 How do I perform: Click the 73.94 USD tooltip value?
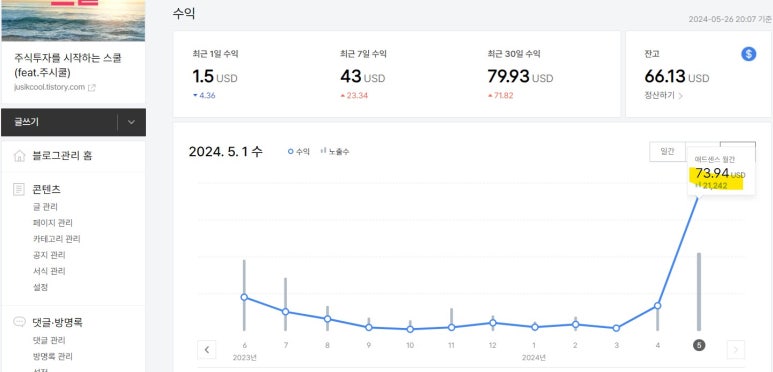coord(720,173)
